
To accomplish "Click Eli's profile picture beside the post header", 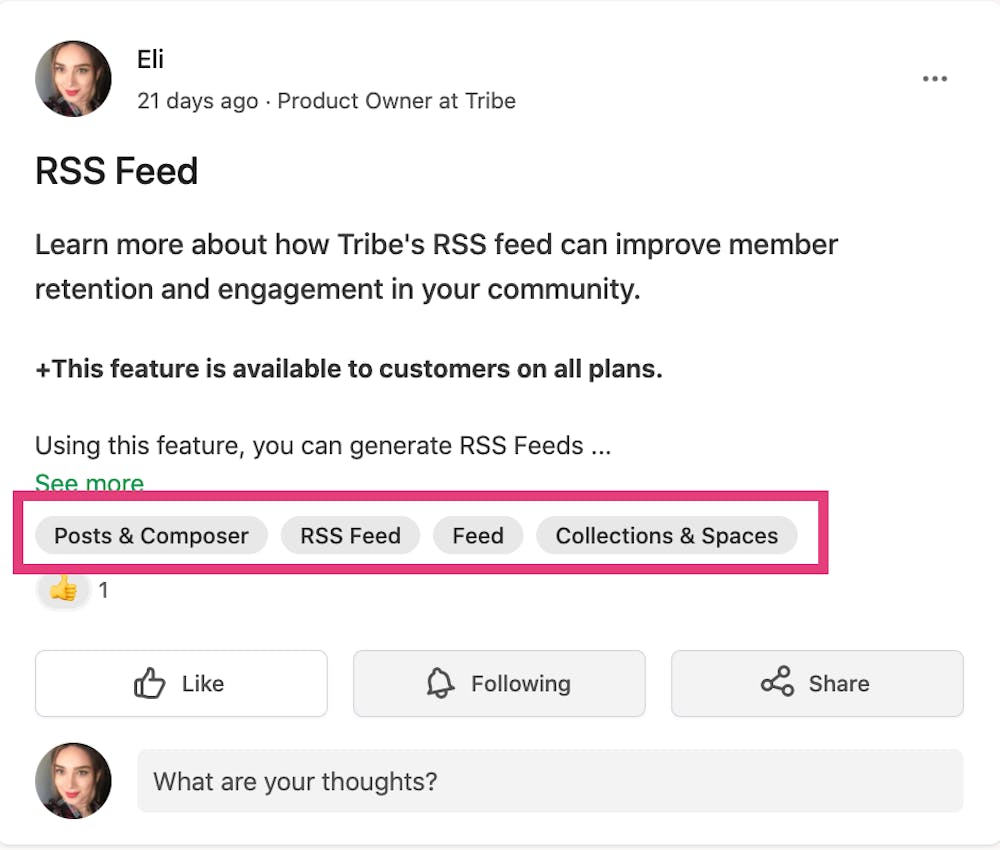I will pyautogui.click(x=73, y=79).
